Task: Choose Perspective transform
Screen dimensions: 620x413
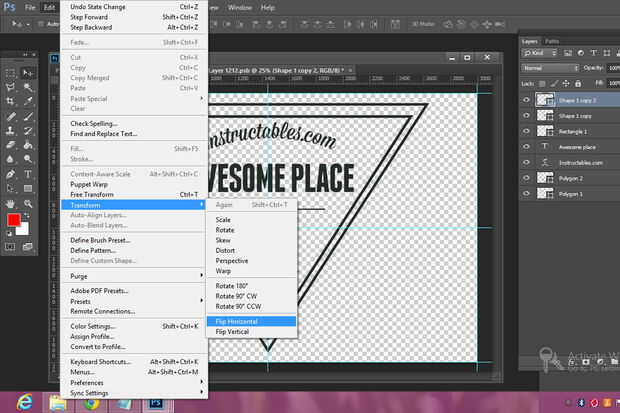Action: point(251,261)
